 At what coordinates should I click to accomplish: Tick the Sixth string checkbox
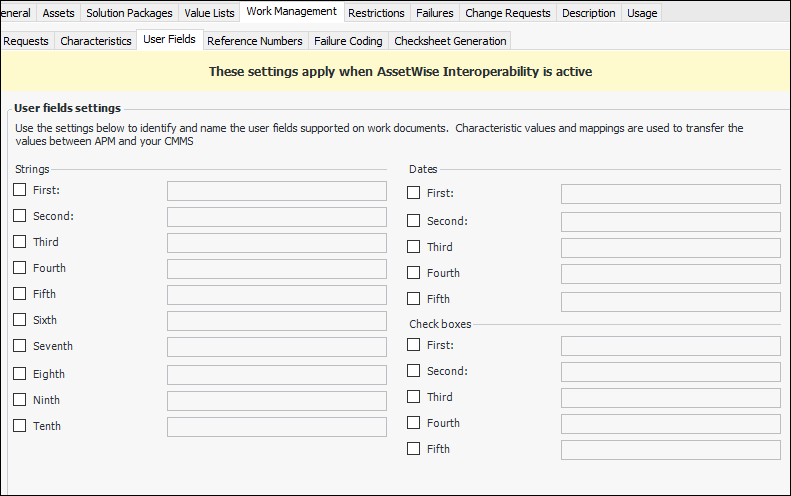click(20, 320)
